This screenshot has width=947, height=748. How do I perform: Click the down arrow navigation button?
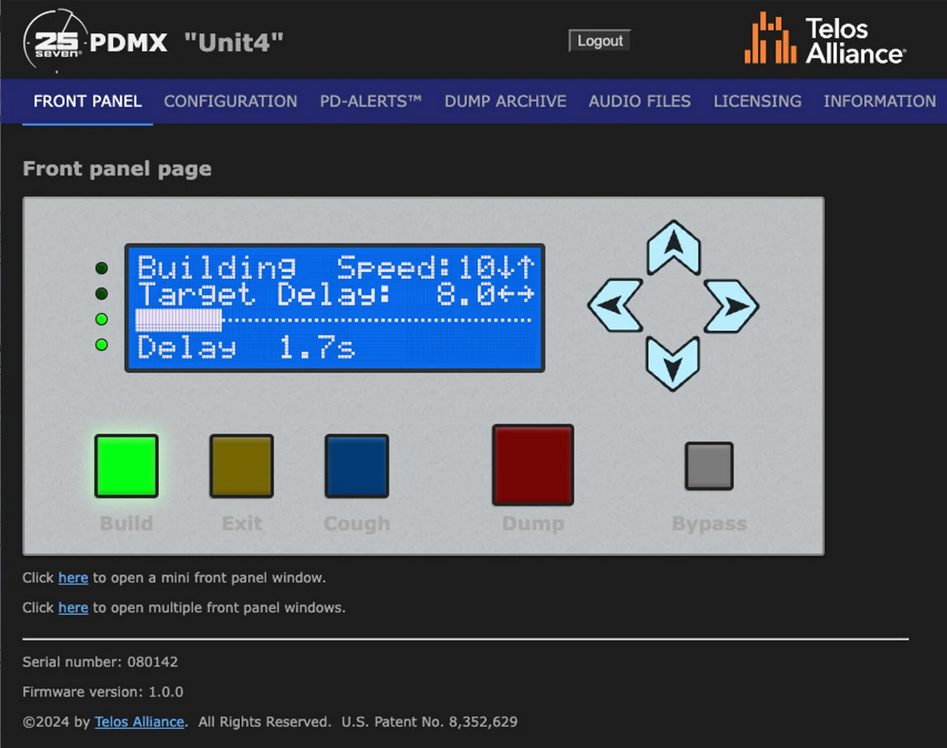673,364
